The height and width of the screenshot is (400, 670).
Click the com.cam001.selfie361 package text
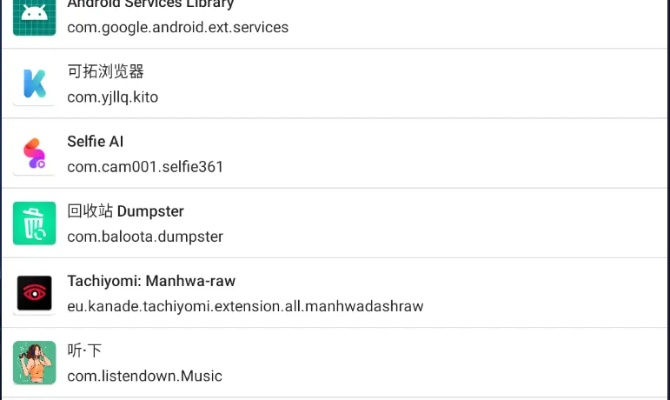click(x=145, y=166)
